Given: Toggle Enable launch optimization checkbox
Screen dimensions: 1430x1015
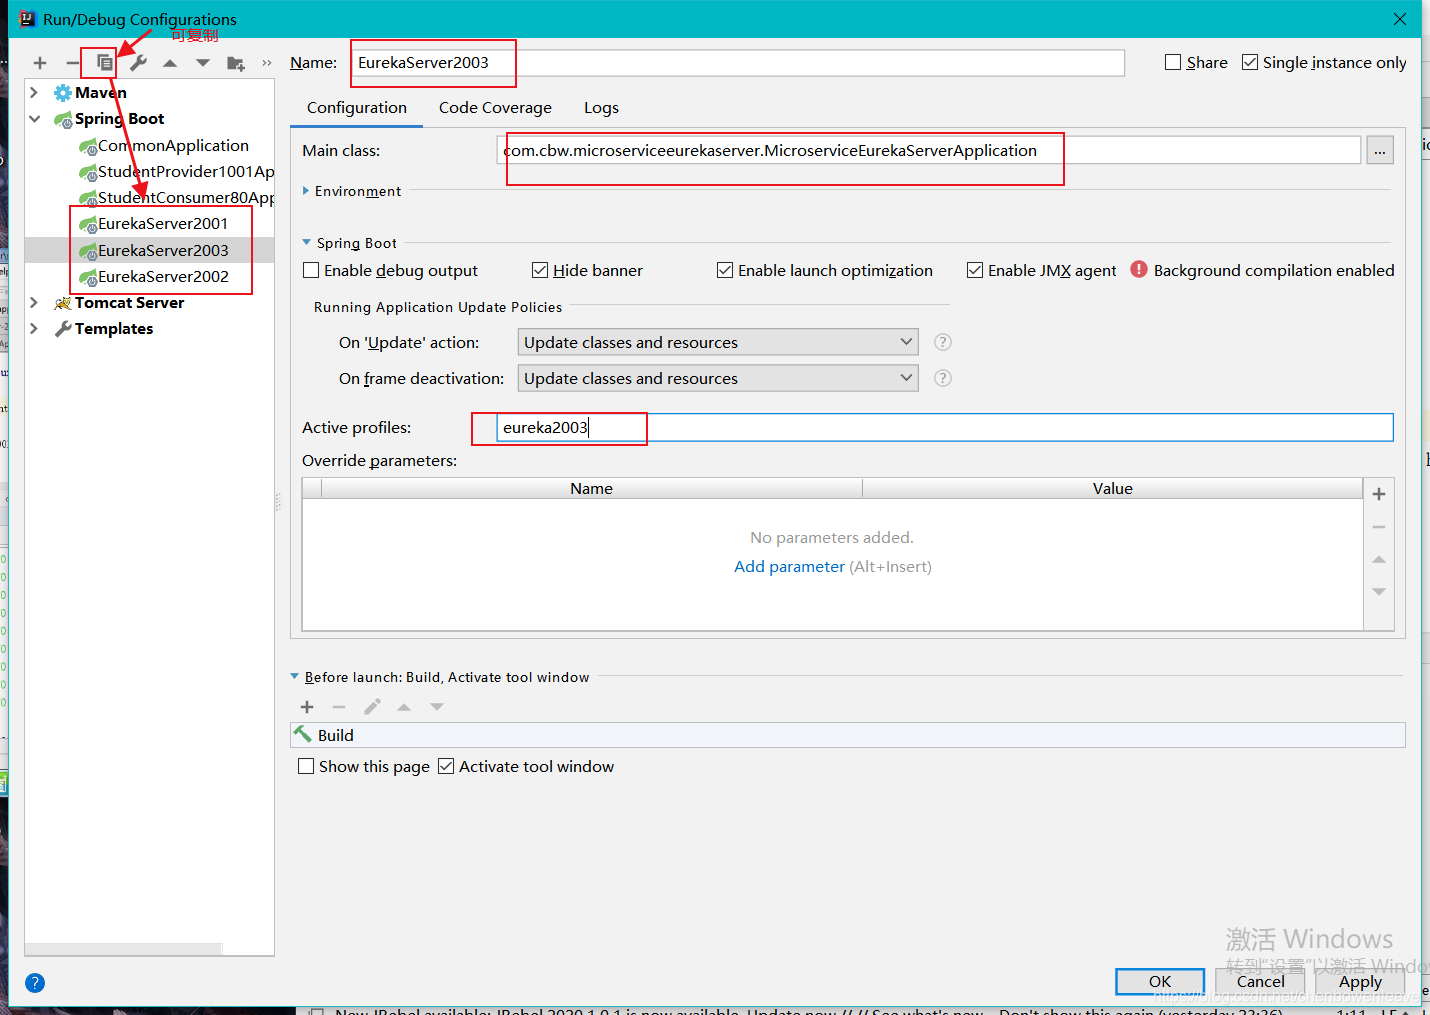Looking at the screenshot, I should [x=725, y=270].
